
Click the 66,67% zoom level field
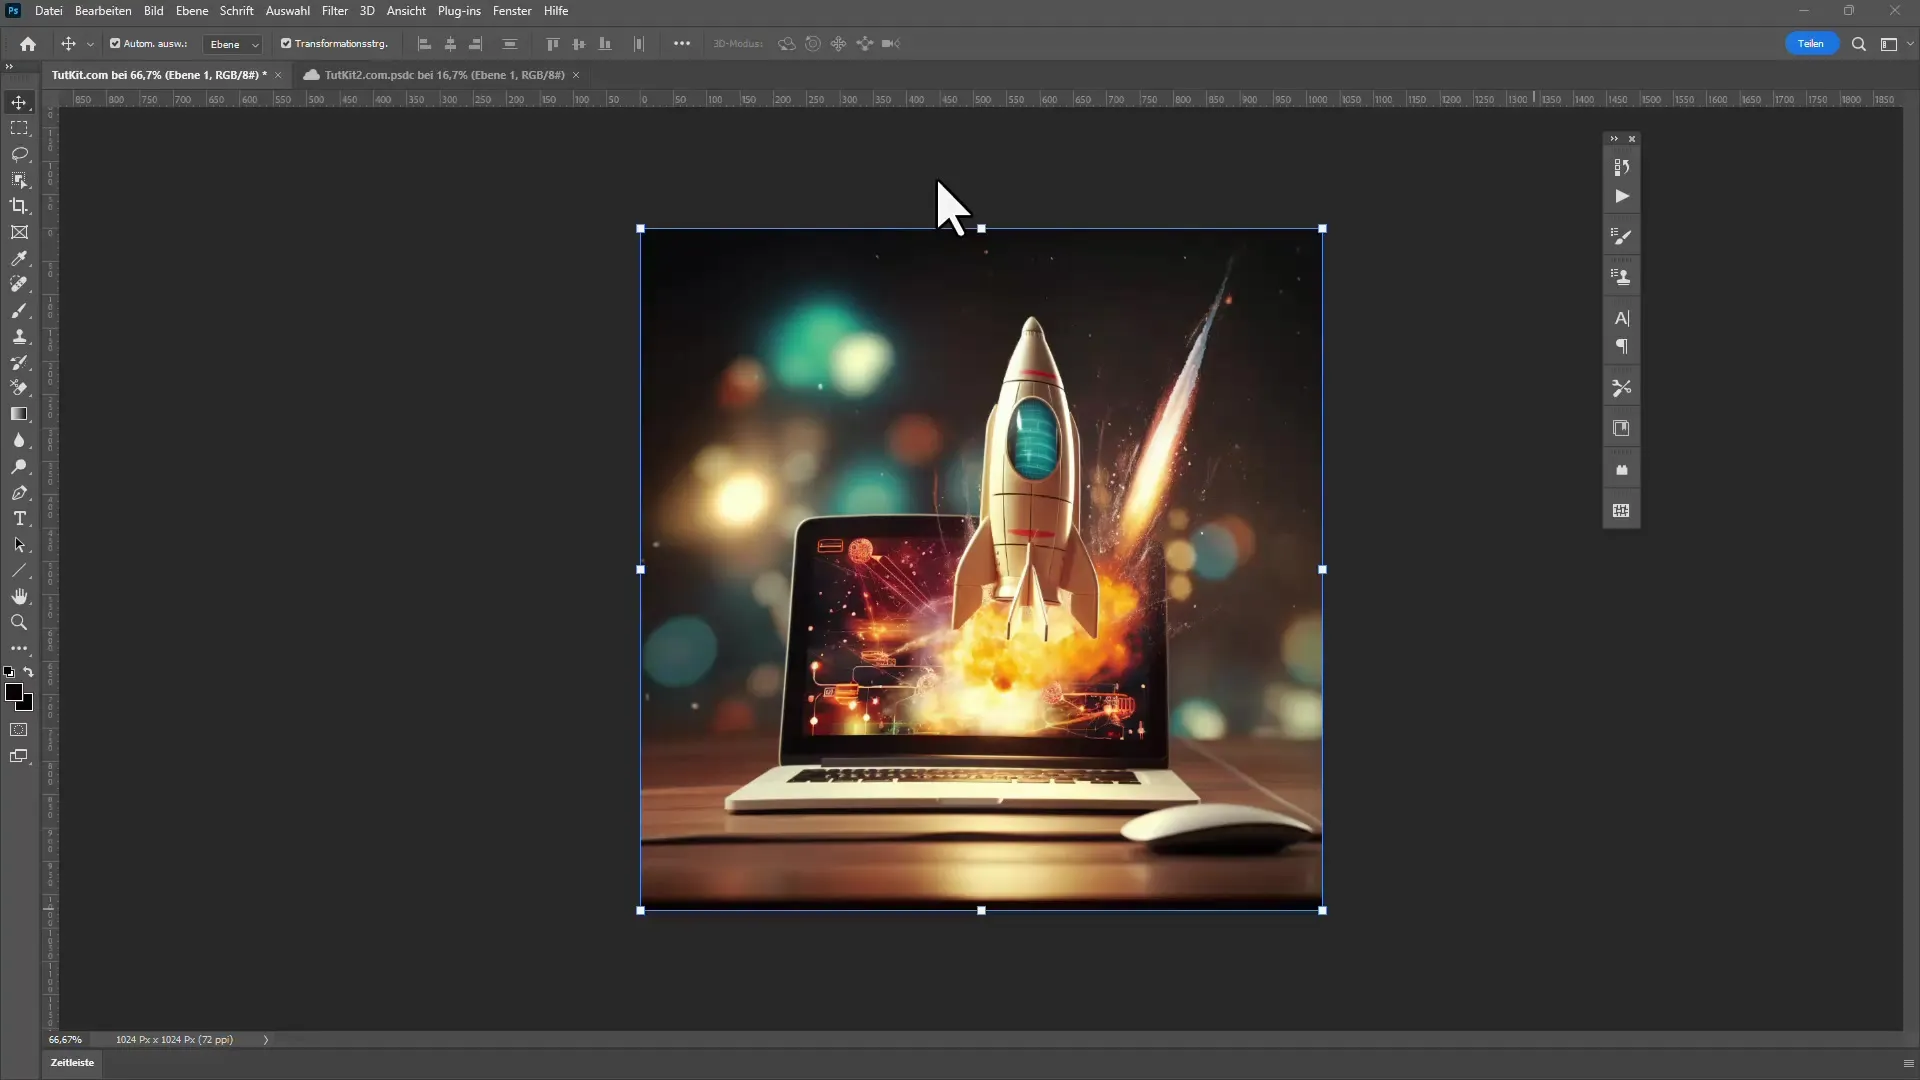65,1040
